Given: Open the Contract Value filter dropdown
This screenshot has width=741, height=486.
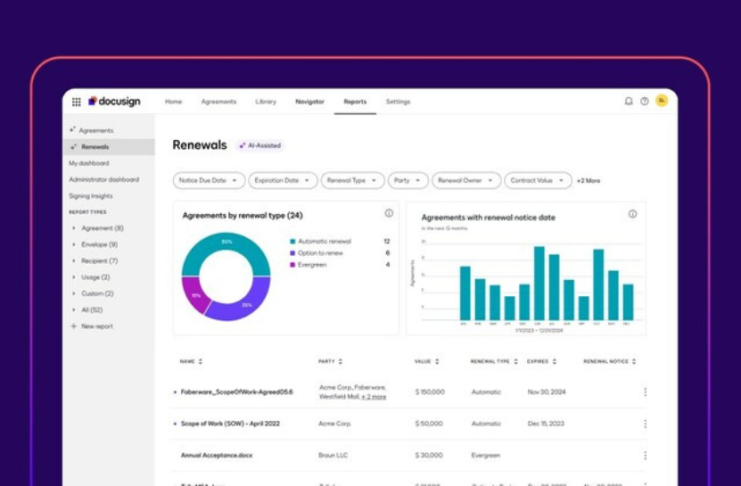Looking at the screenshot, I should click(538, 181).
